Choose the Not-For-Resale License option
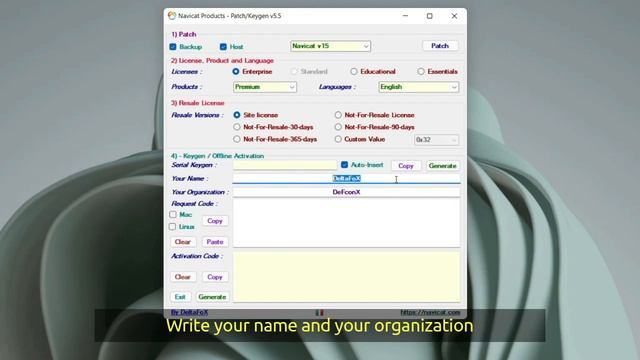This screenshot has height=360, width=640. tap(338, 115)
